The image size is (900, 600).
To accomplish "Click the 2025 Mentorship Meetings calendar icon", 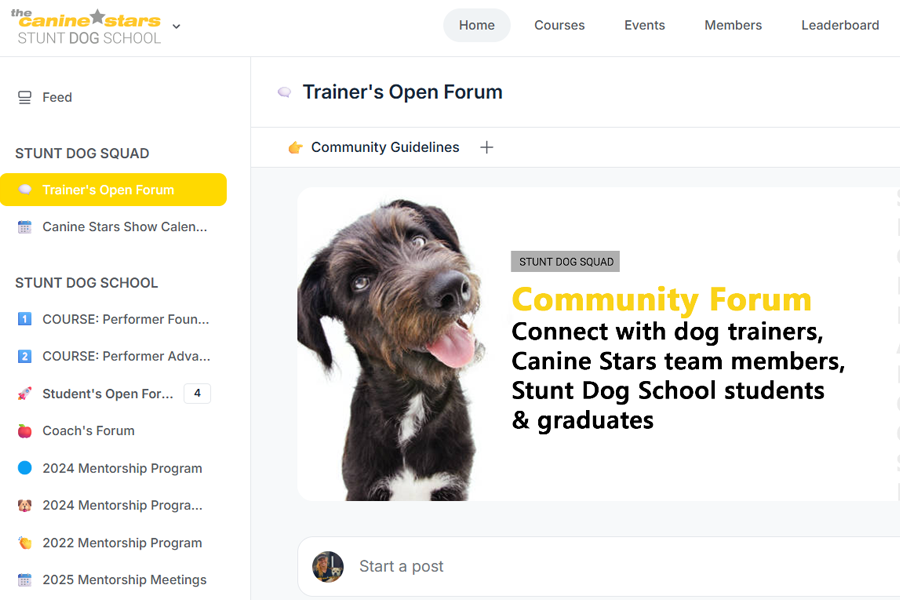I will (x=24, y=579).
